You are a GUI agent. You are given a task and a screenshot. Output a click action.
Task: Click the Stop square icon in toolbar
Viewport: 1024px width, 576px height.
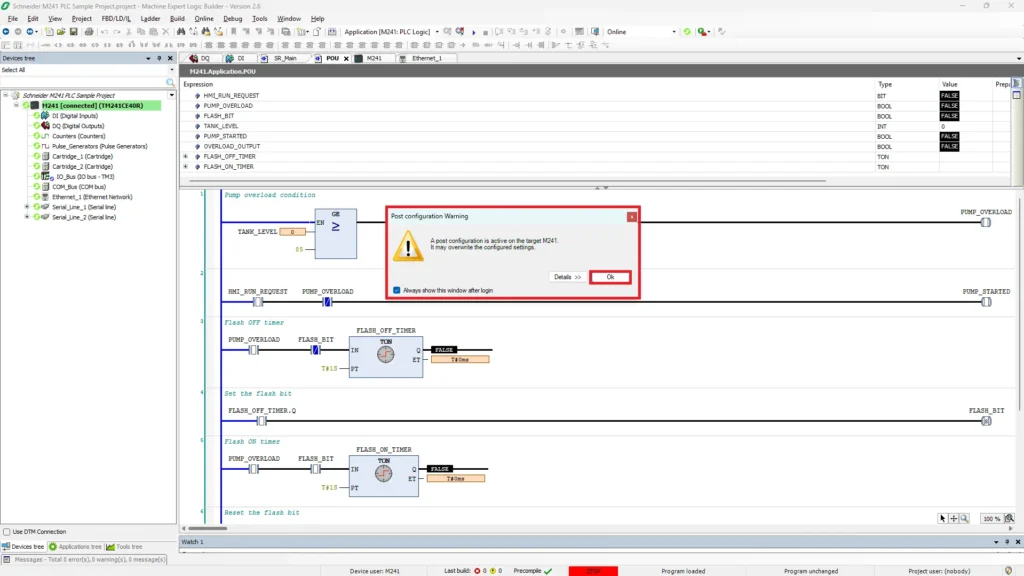coord(485,32)
